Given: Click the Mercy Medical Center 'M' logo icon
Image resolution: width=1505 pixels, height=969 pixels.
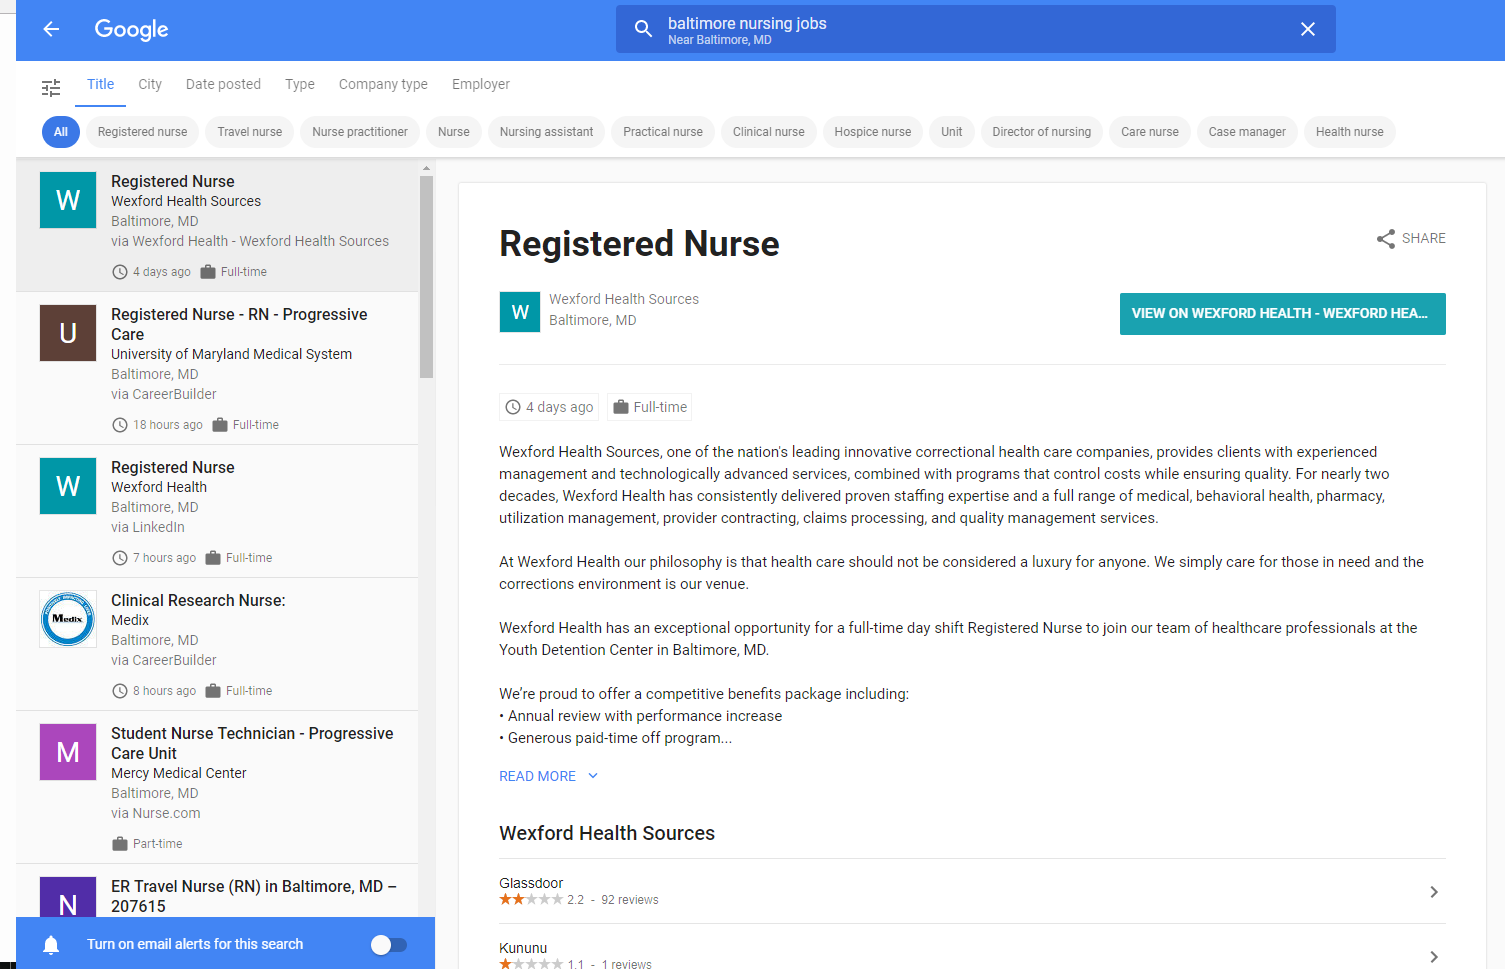Looking at the screenshot, I should point(68,752).
